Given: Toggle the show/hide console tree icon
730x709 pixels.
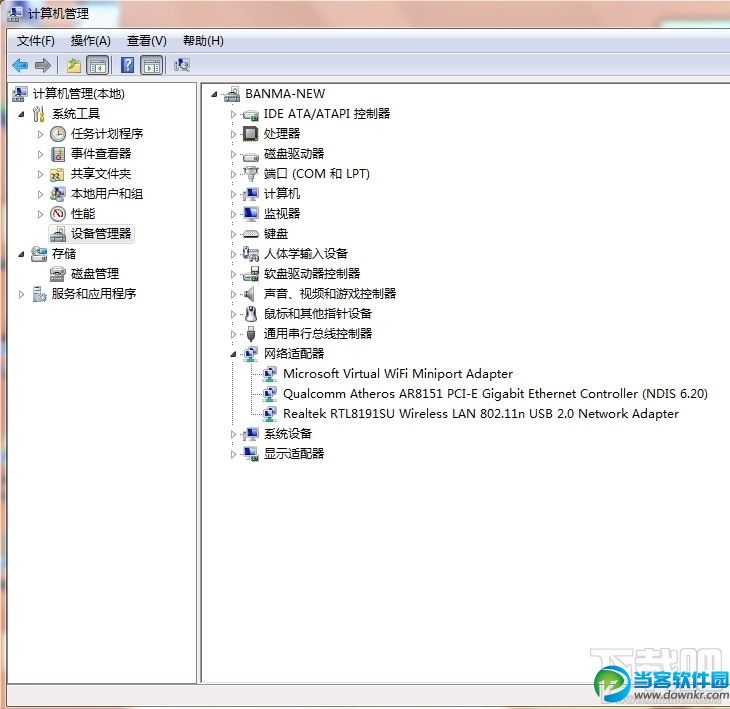Looking at the screenshot, I should click(98, 65).
